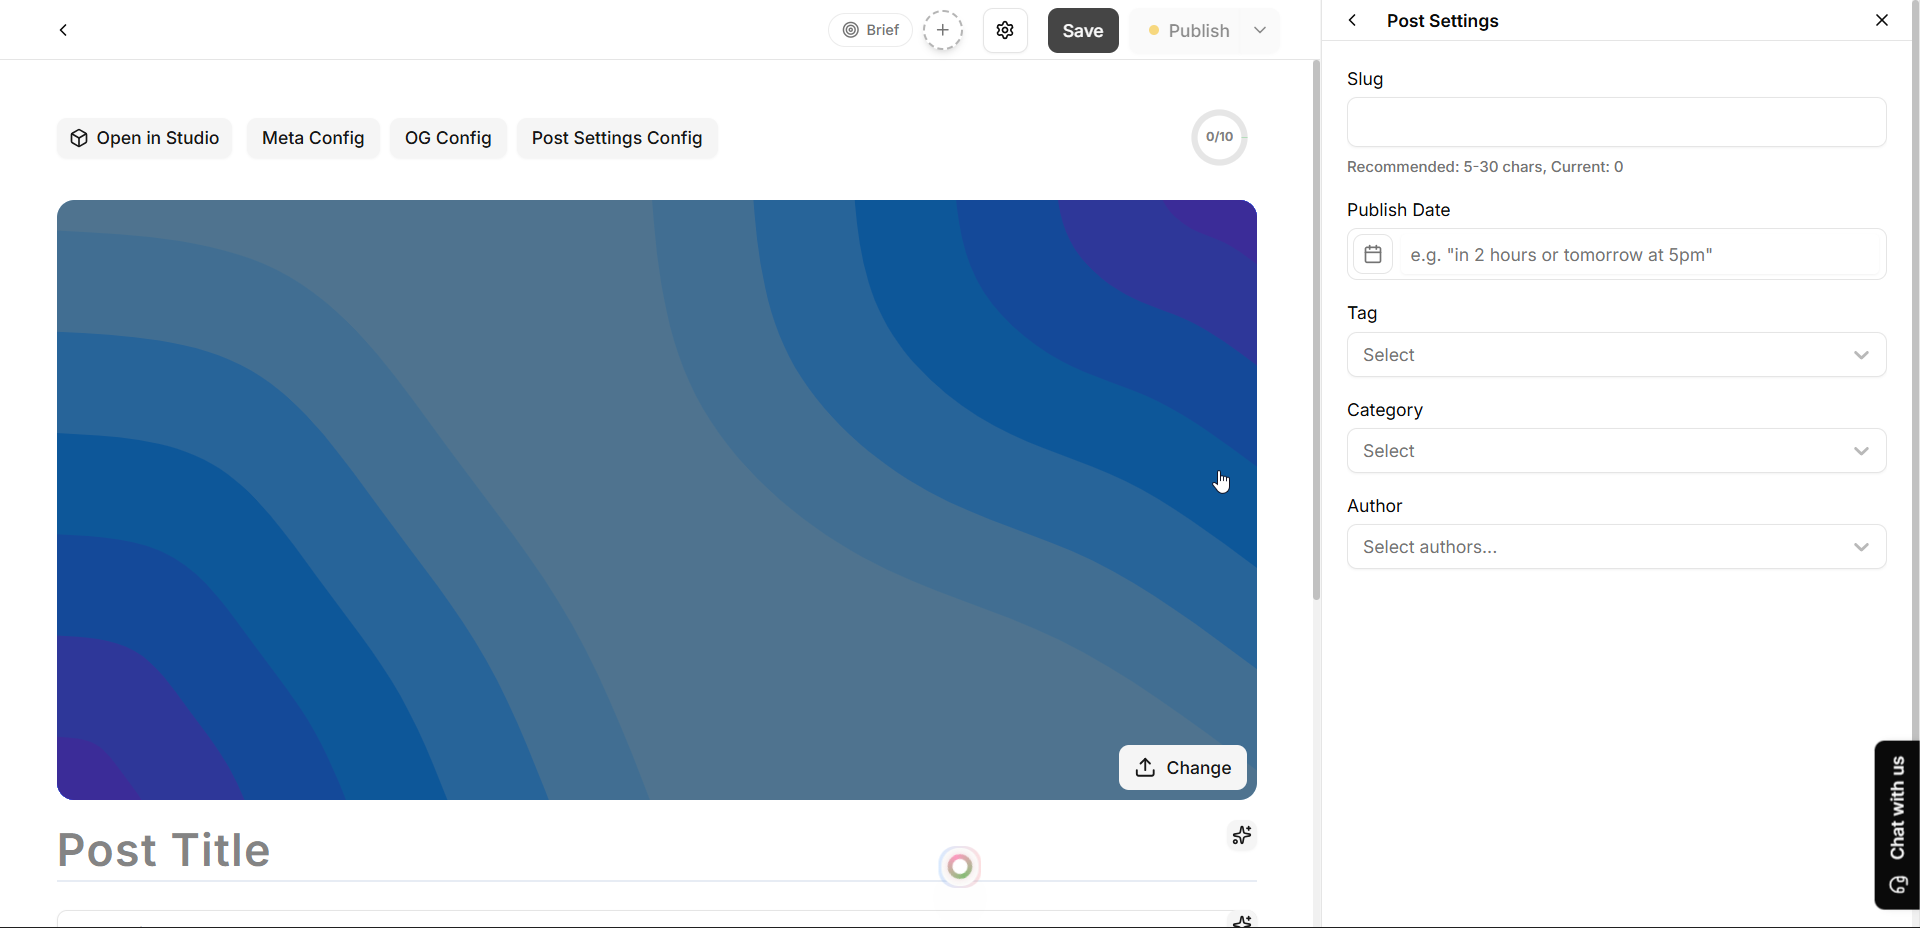Click the dashed plus circle icon

(x=943, y=30)
